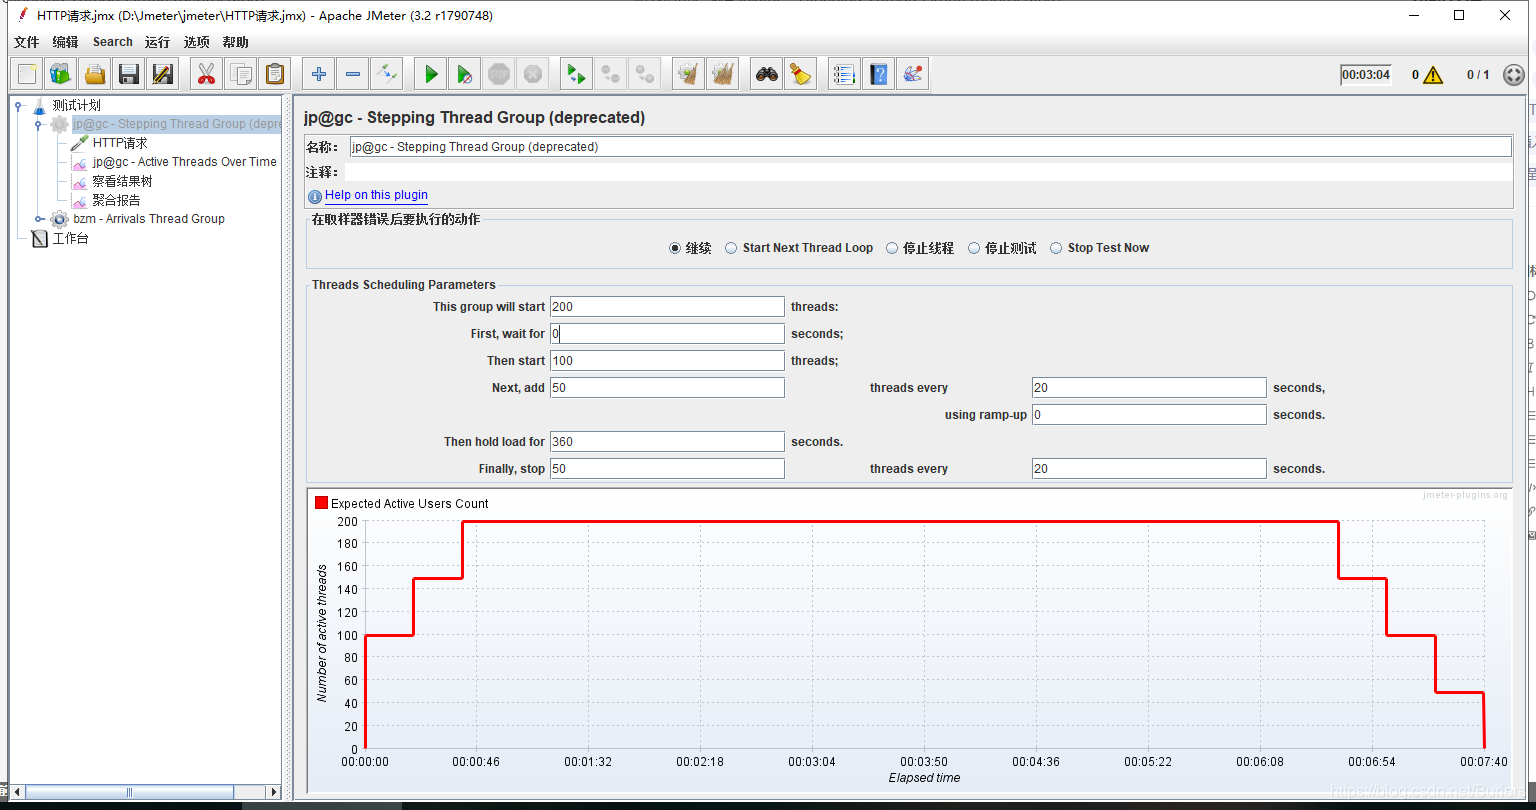Open the 运行 menu

click(157, 42)
